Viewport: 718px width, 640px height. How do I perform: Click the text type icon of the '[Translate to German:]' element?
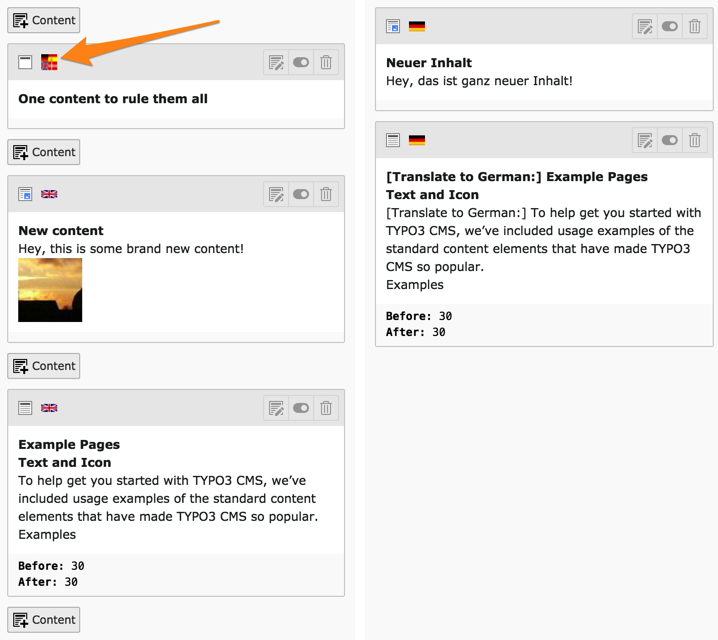tap(393, 140)
